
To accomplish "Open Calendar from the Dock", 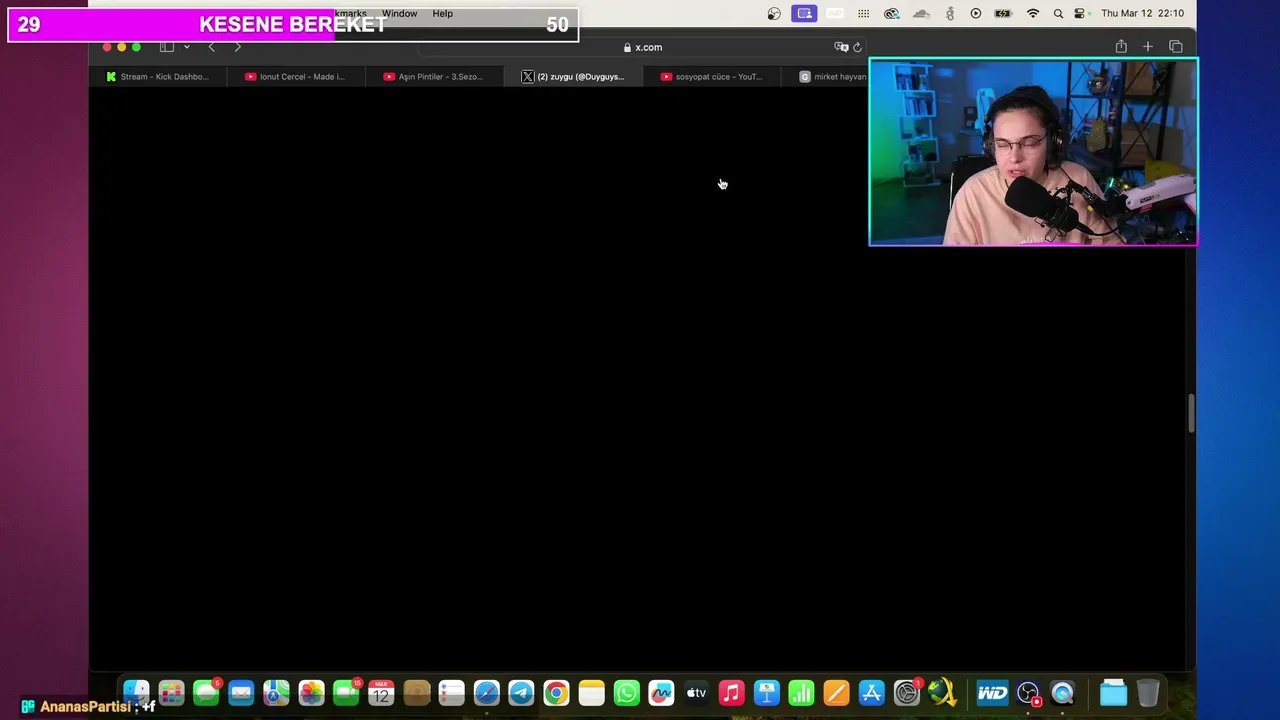I will click(381, 692).
